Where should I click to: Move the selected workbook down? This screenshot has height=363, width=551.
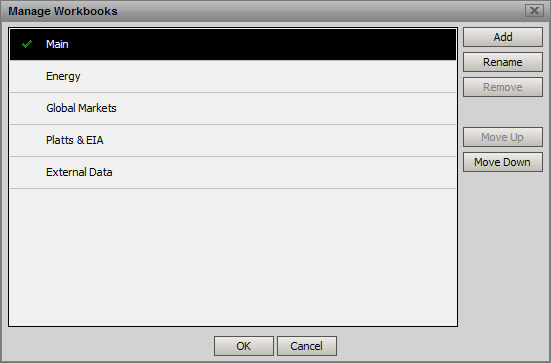pyautogui.click(x=503, y=162)
